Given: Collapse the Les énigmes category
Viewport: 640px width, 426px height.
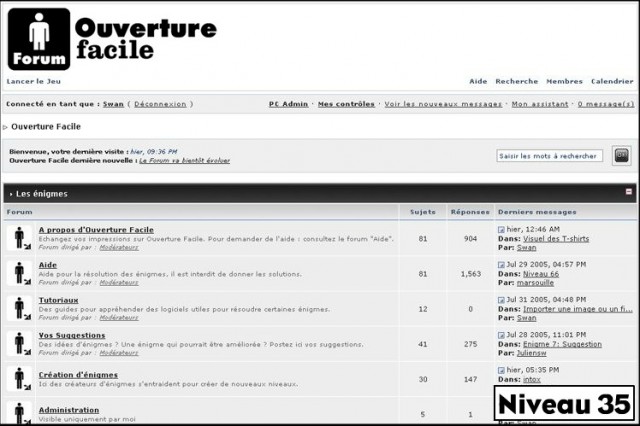Looking at the screenshot, I should pos(629,191).
